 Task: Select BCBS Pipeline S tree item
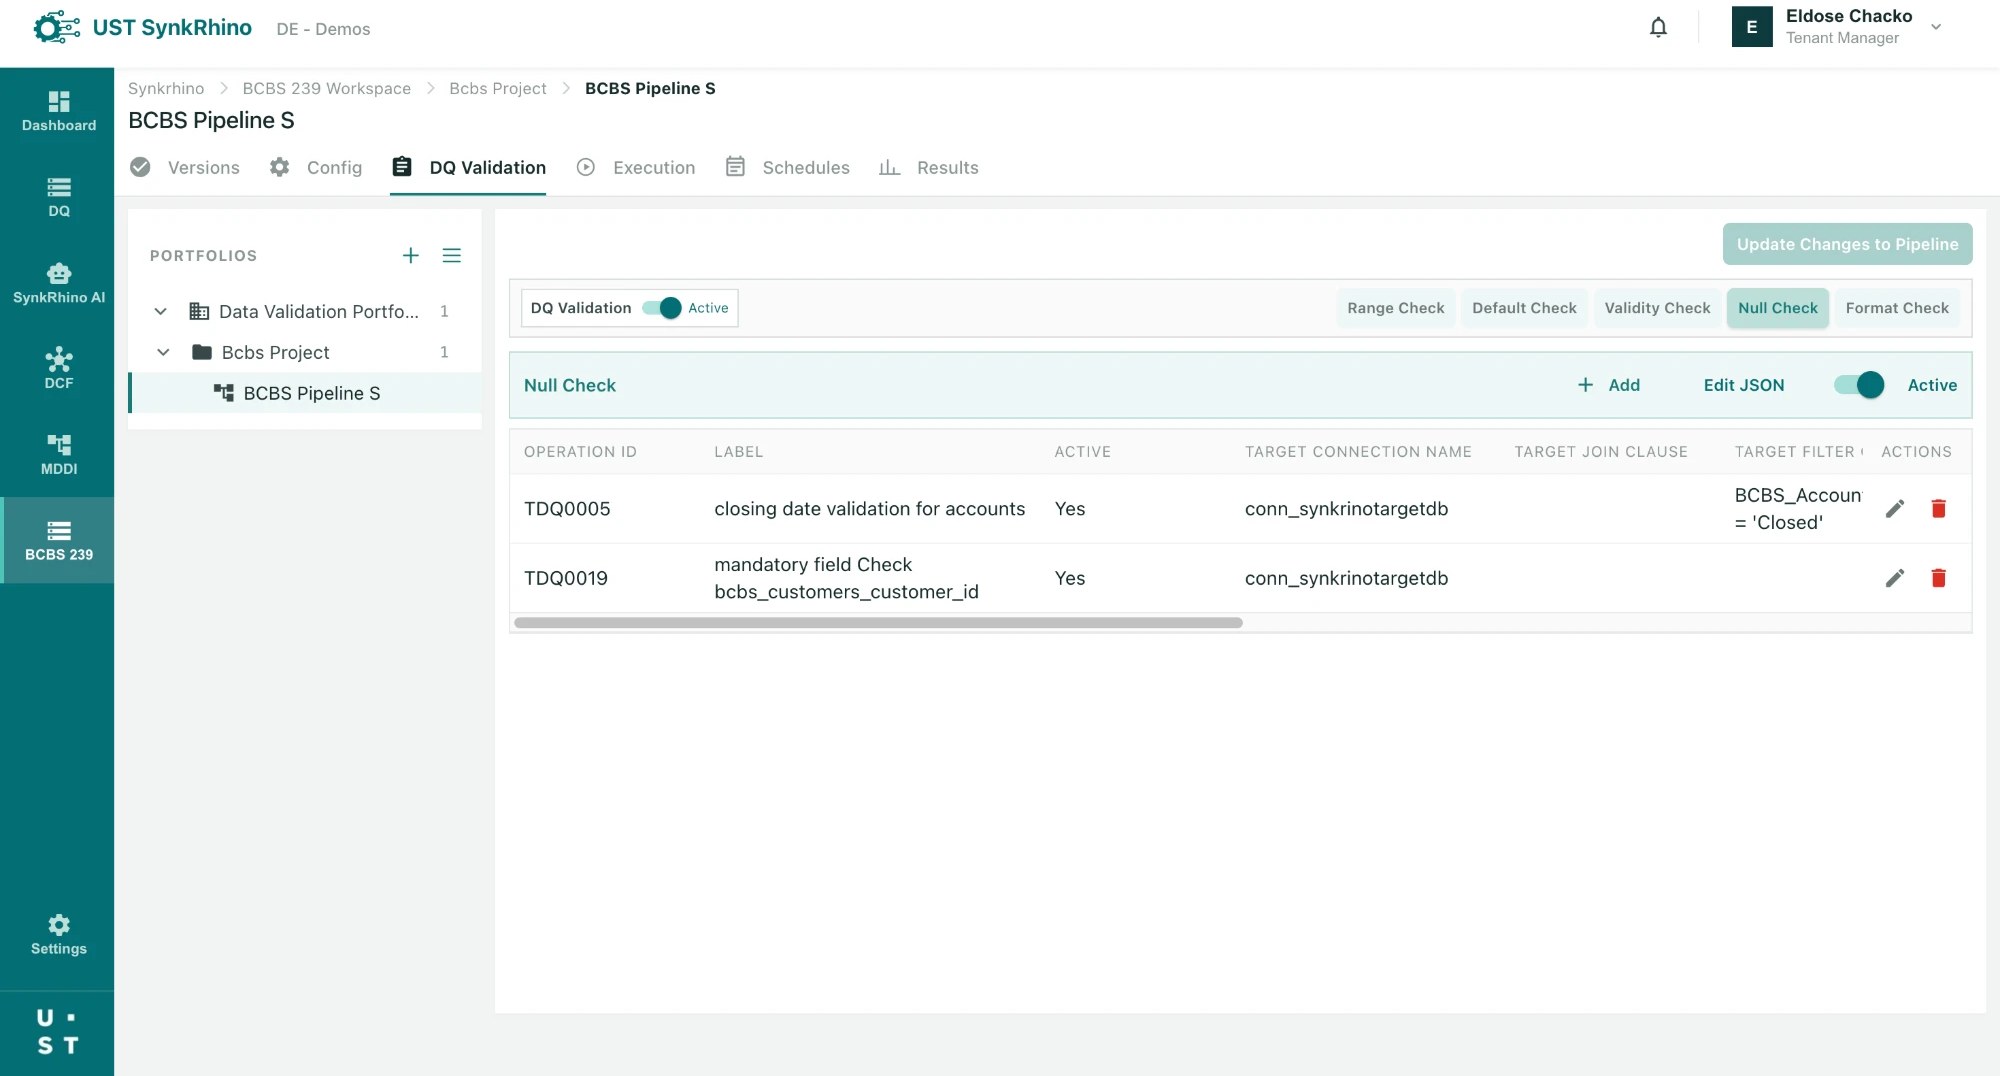tap(305, 393)
